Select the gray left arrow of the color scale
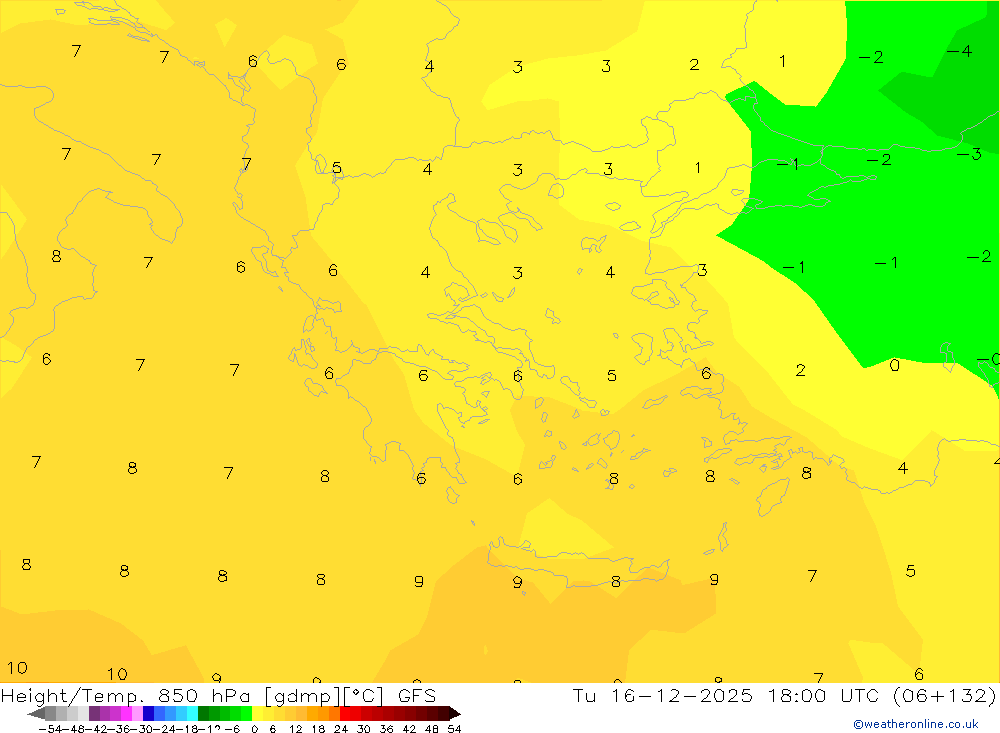 (36, 714)
